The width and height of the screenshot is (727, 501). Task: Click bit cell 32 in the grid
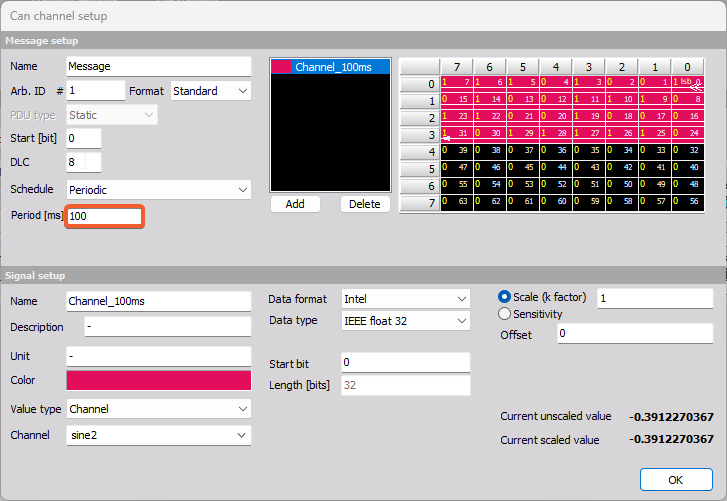pyautogui.click(x=688, y=150)
